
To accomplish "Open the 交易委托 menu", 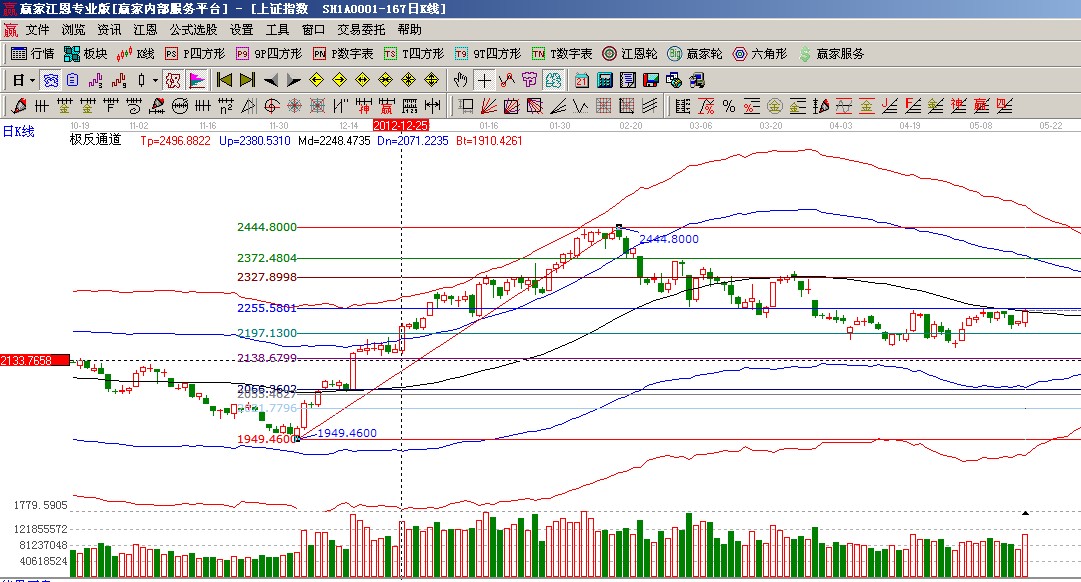I will pos(361,31).
